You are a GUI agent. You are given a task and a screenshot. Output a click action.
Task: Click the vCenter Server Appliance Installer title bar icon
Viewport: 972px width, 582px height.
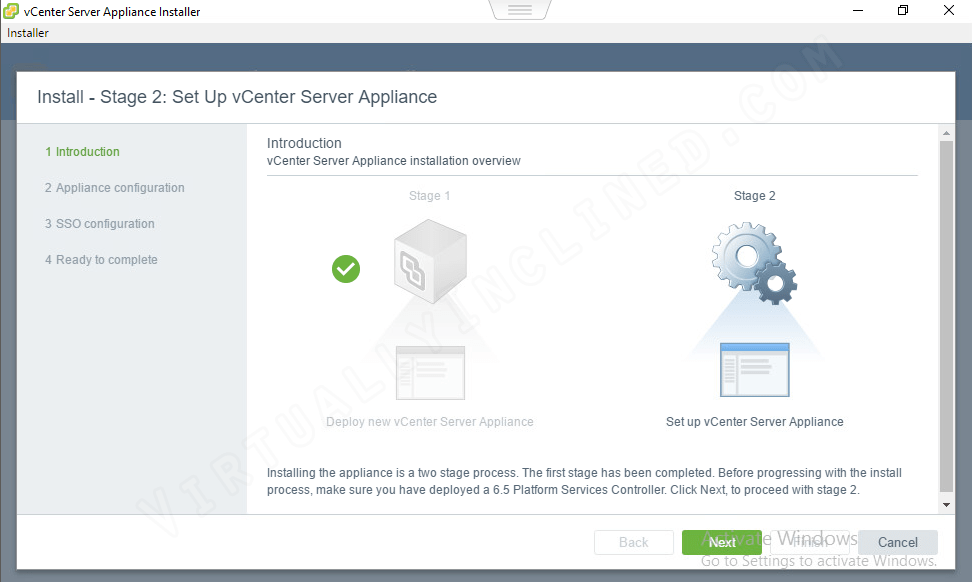coord(11,11)
